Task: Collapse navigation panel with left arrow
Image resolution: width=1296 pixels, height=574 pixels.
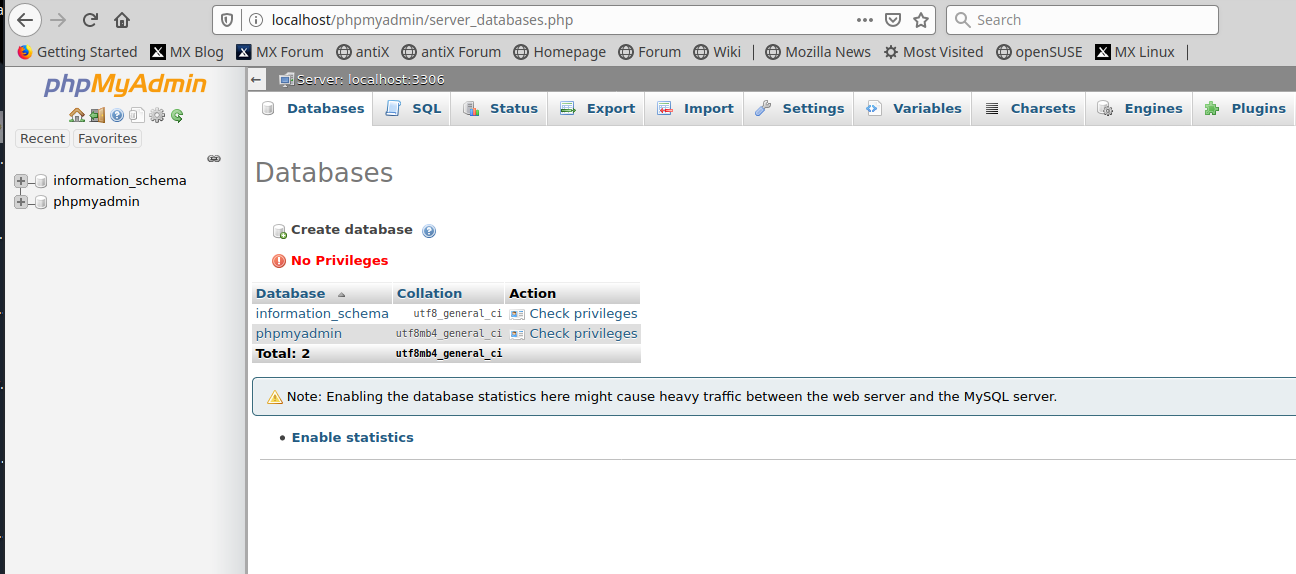Action: (257, 80)
